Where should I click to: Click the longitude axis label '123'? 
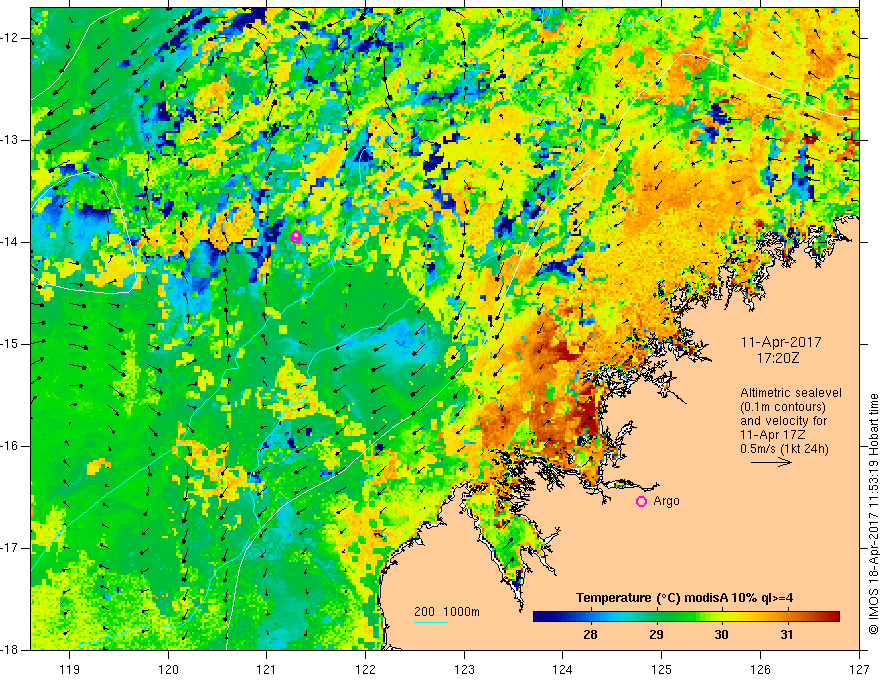click(464, 669)
